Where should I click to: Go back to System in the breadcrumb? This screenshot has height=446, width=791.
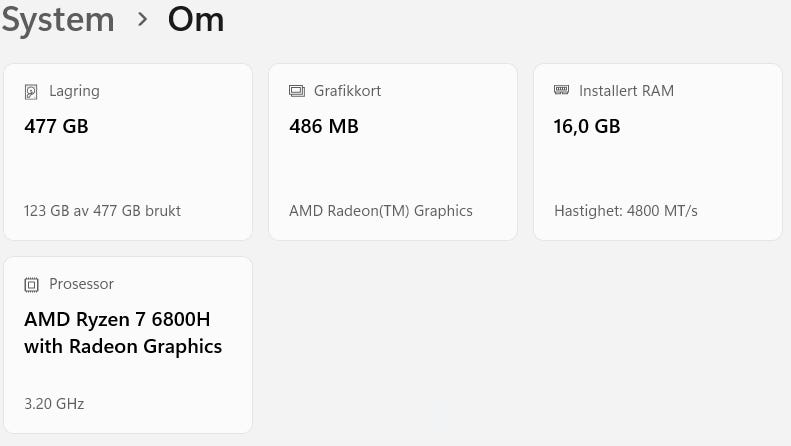point(57,18)
